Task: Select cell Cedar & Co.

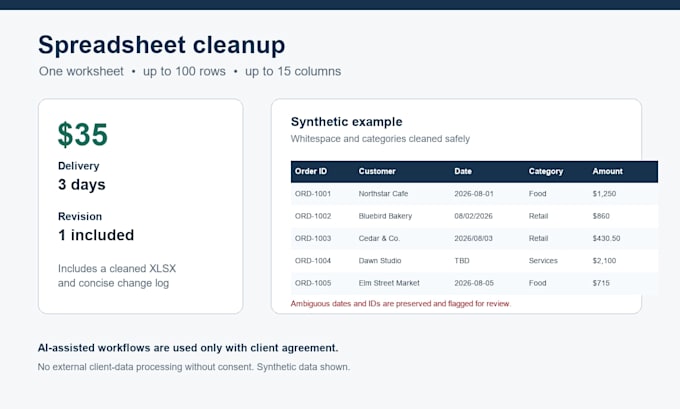Action: (379, 238)
